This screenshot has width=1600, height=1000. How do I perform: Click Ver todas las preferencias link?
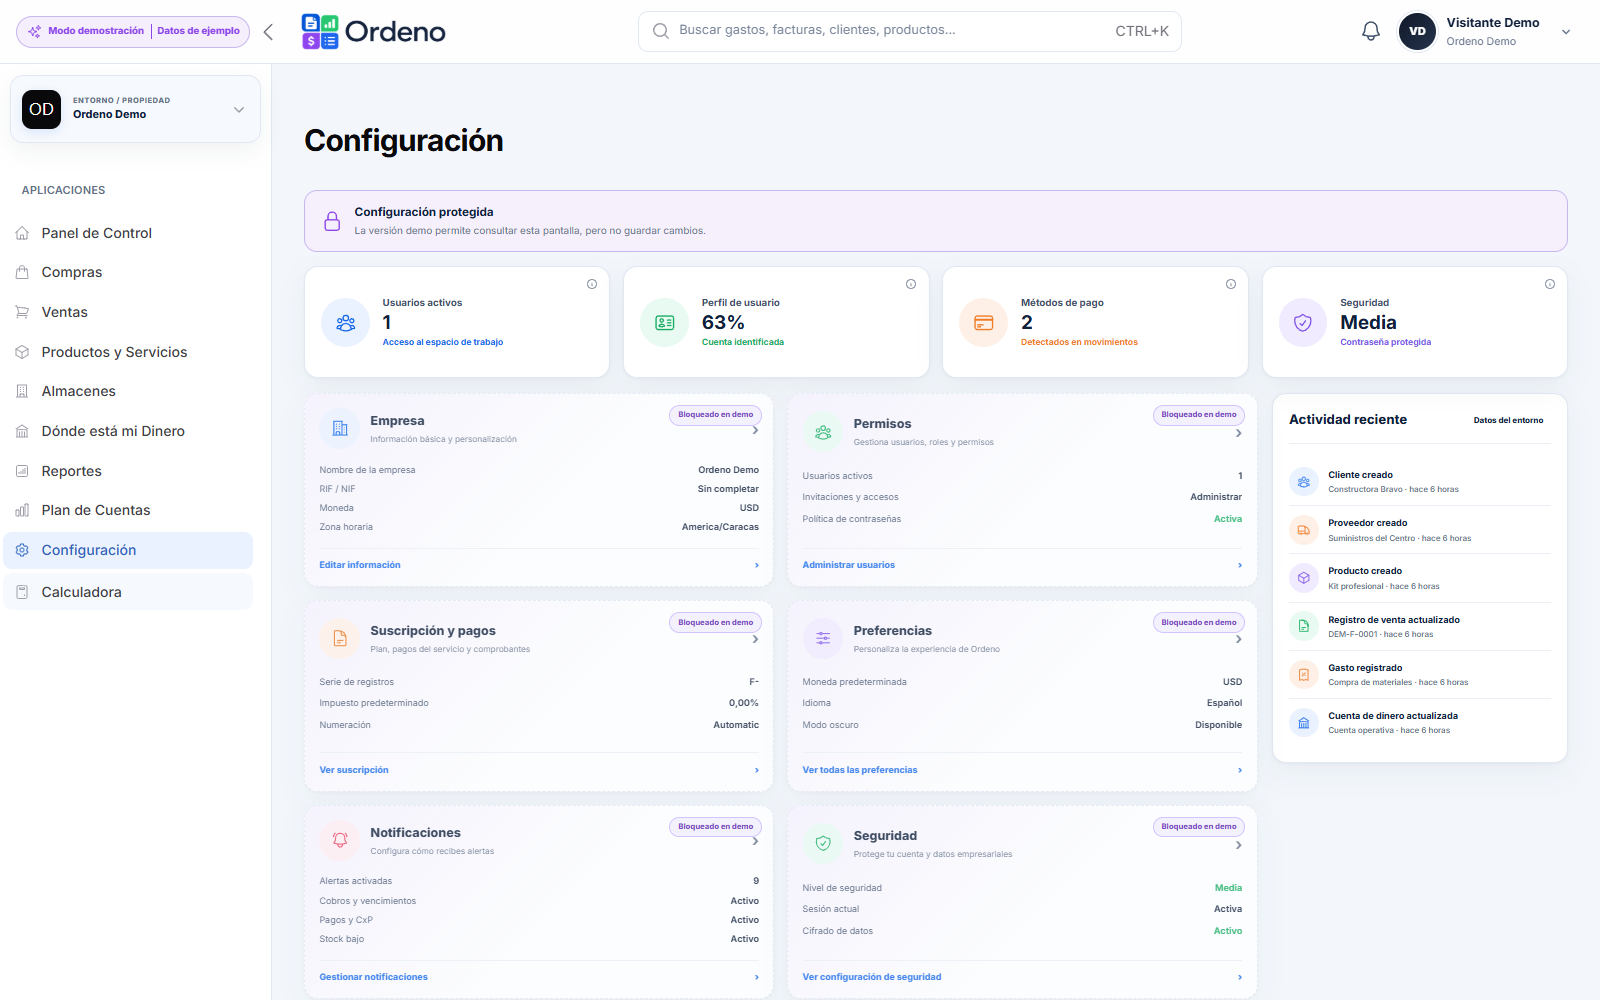[x=860, y=770]
